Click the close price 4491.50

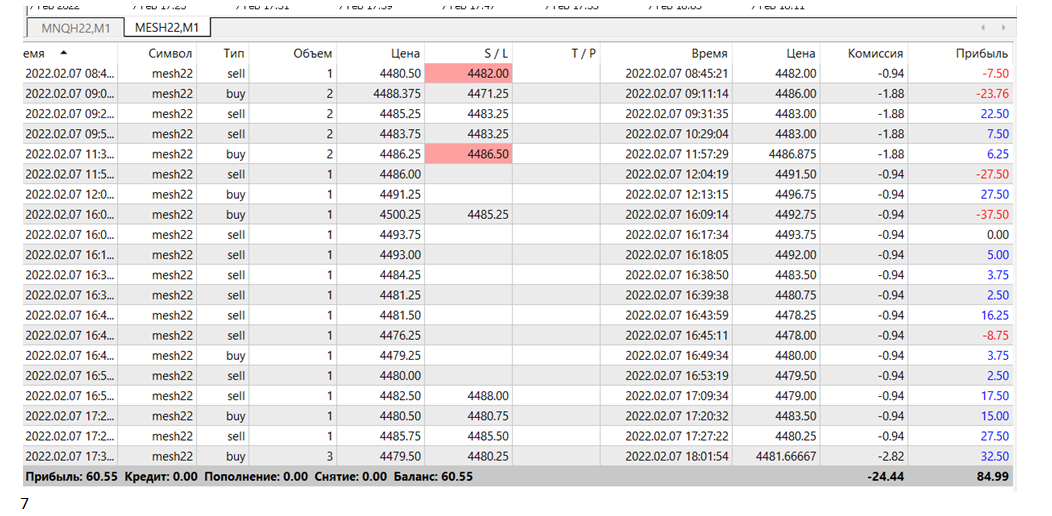[796, 174]
